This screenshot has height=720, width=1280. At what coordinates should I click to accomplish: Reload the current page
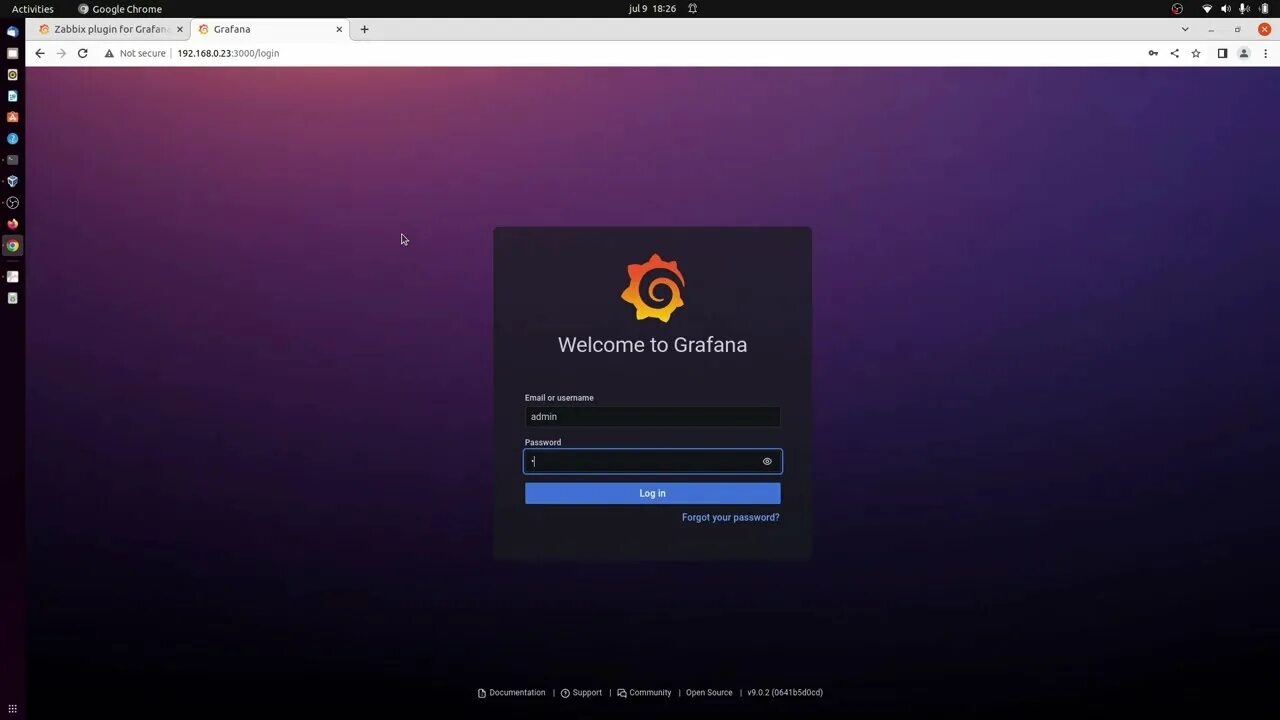[83, 53]
